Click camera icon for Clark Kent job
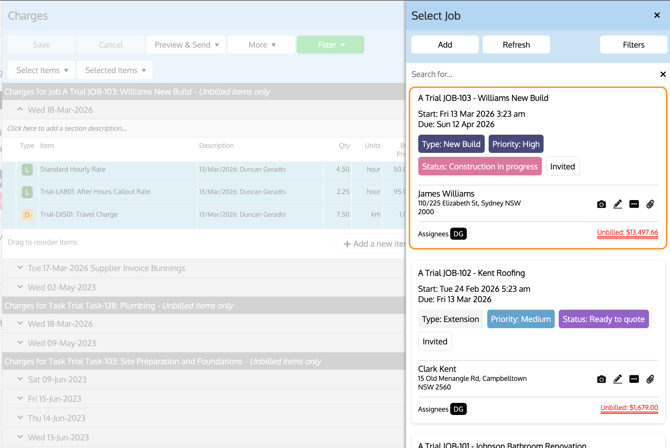The image size is (670, 448). (601, 379)
